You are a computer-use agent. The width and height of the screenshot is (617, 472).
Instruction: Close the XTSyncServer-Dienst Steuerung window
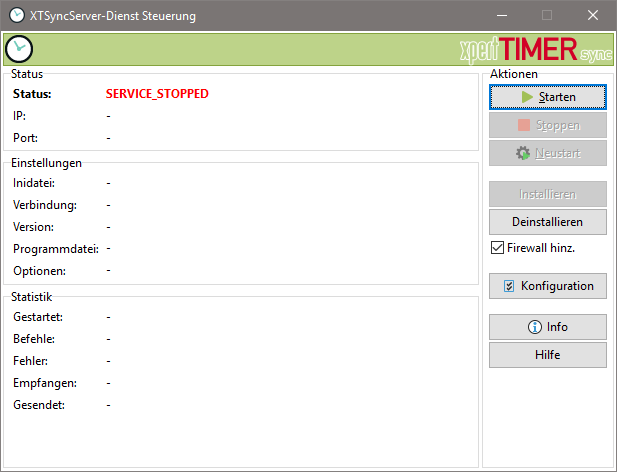(x=593, y=16)
